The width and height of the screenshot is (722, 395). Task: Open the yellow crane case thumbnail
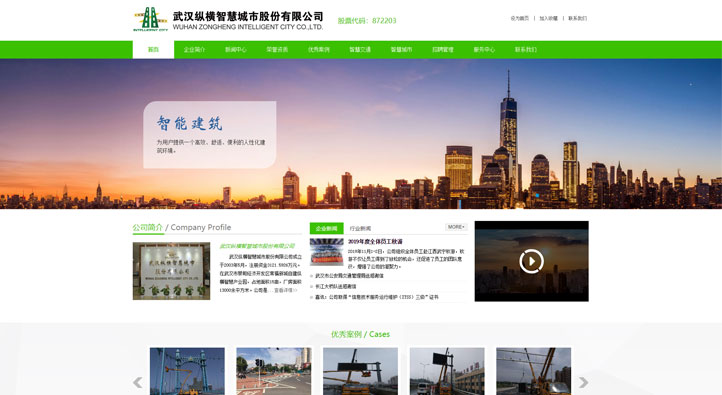[x=534, y=371]
